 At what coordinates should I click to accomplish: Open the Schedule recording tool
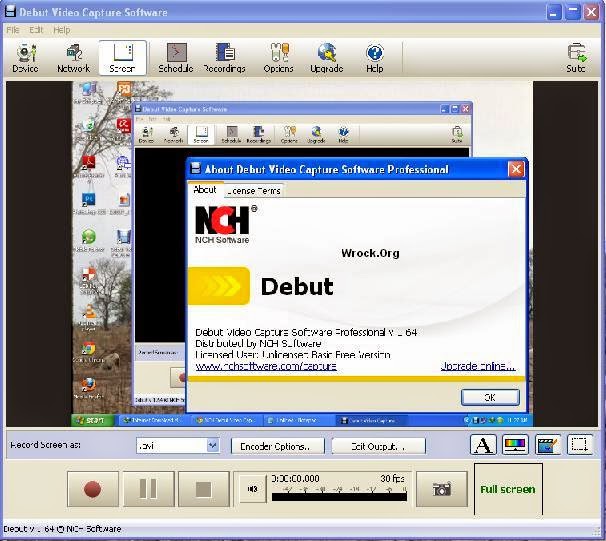(x=175, y=57)
